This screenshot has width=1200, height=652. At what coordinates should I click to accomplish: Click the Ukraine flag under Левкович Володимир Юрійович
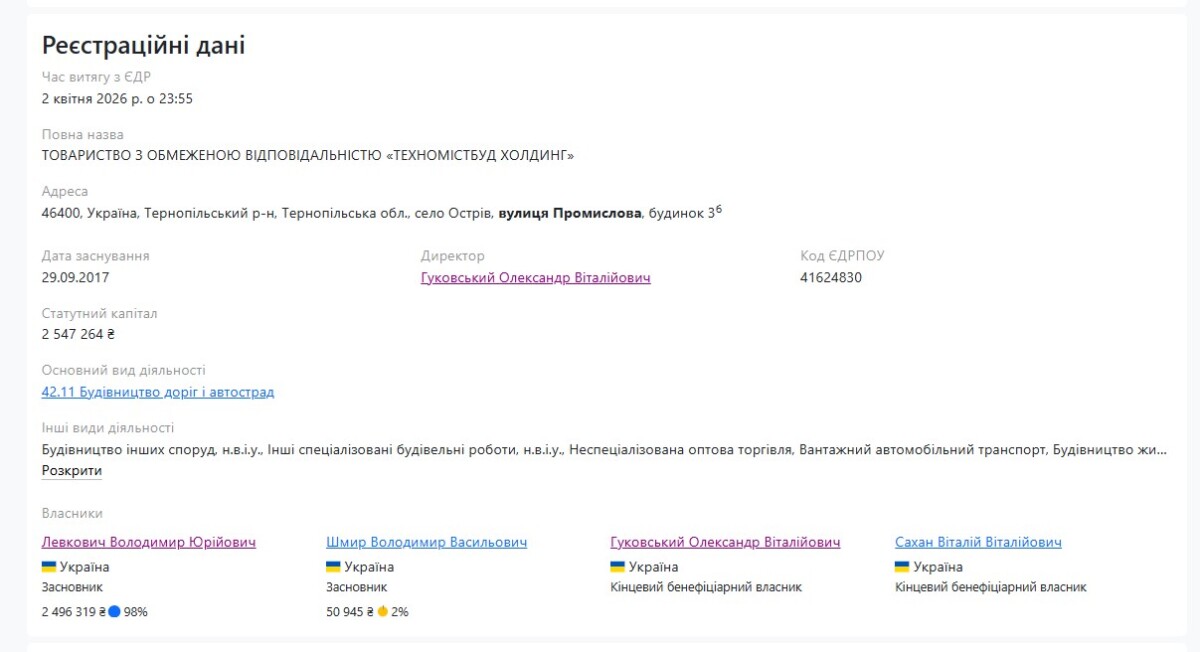49,567
